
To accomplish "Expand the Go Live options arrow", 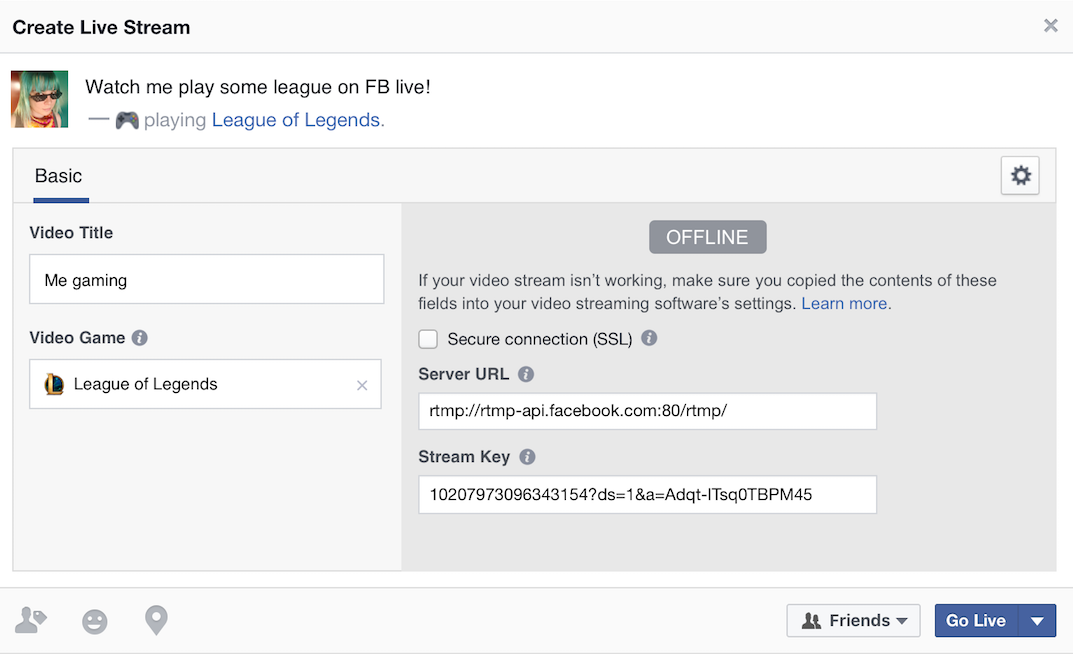I will (x=1037, y=620).
